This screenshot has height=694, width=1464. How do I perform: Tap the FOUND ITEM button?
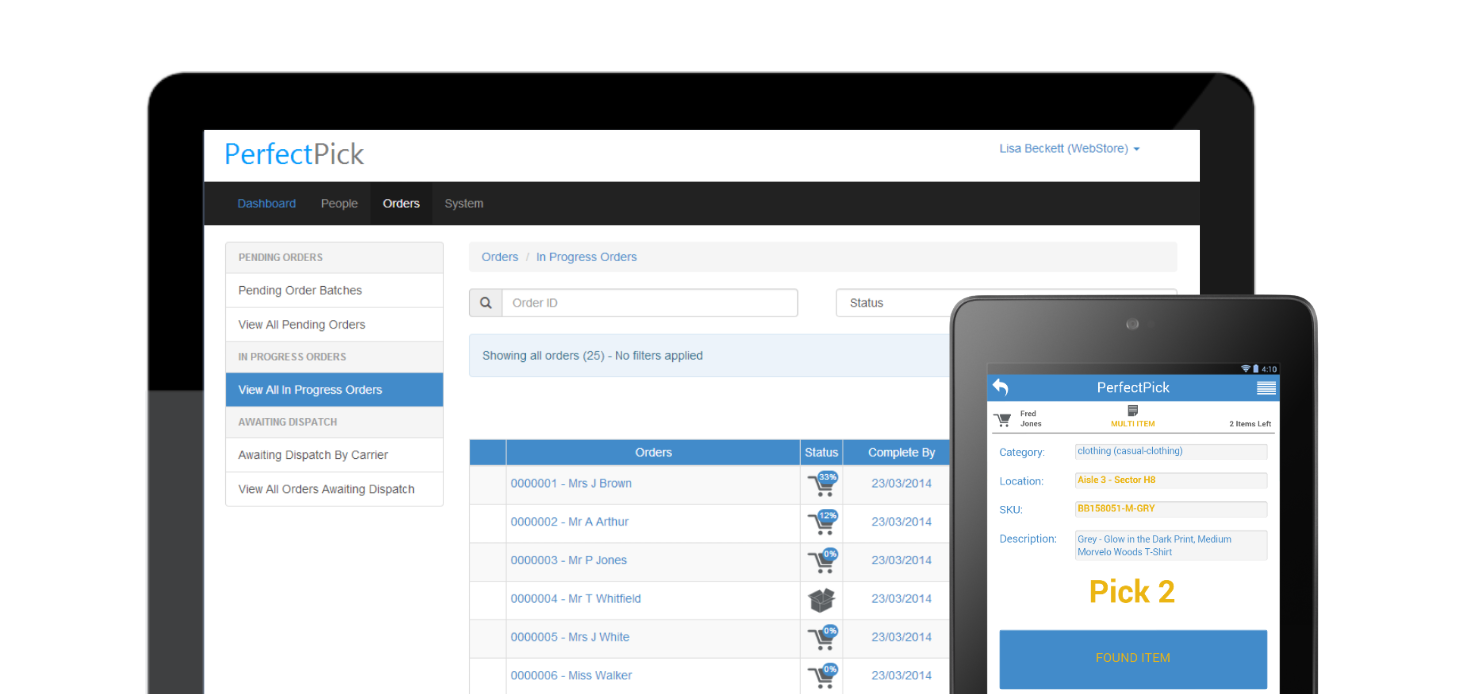click(1132, 658)
